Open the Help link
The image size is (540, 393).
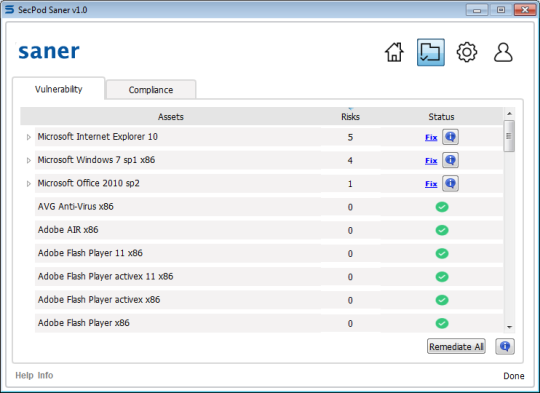point(24,375)
